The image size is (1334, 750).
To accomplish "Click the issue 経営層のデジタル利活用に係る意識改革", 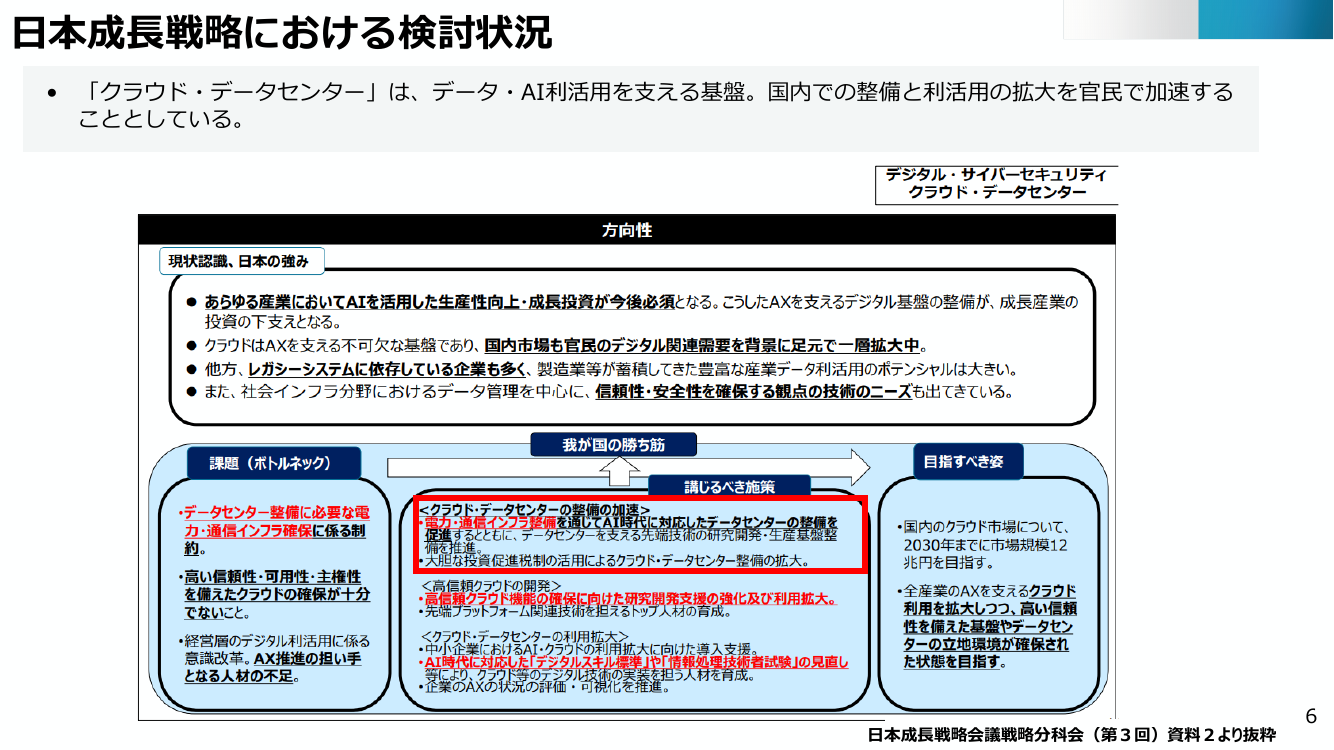I will click(x=273, y=658).
